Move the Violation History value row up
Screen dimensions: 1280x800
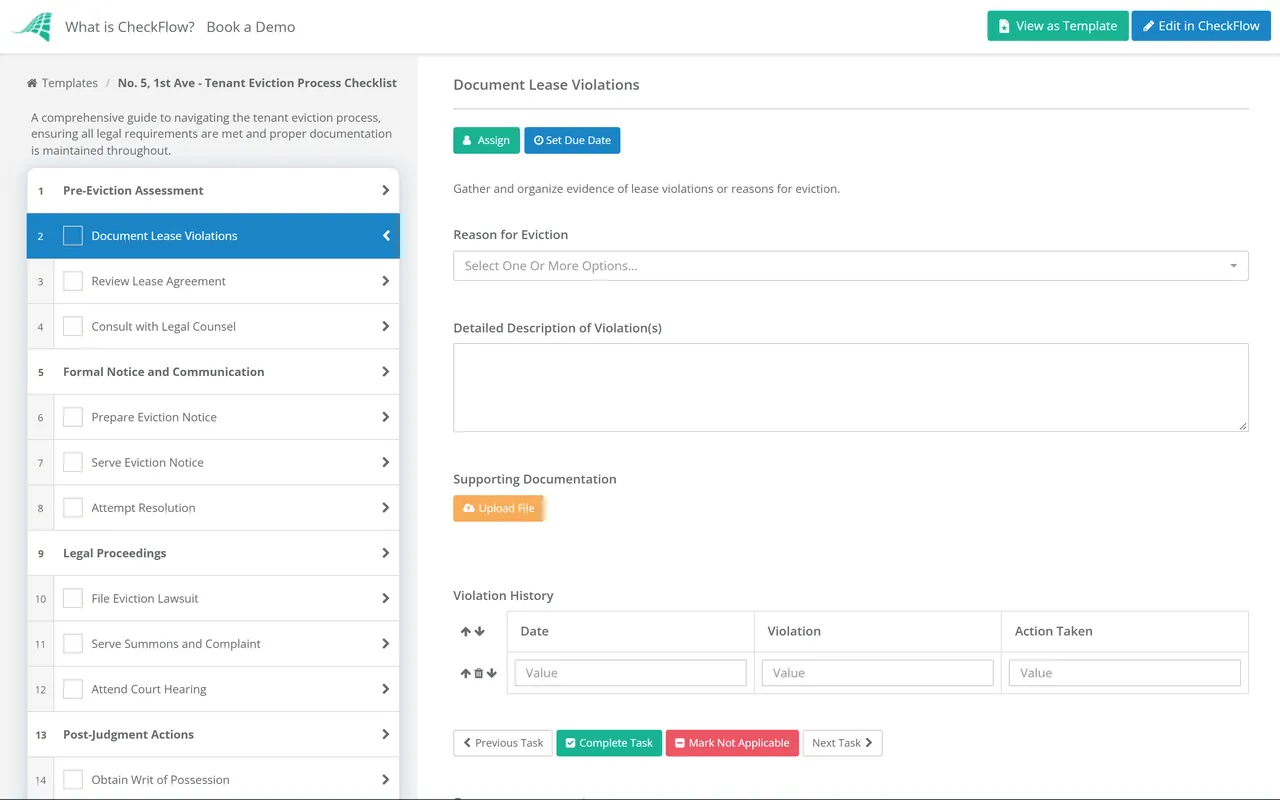coord(465,674)
